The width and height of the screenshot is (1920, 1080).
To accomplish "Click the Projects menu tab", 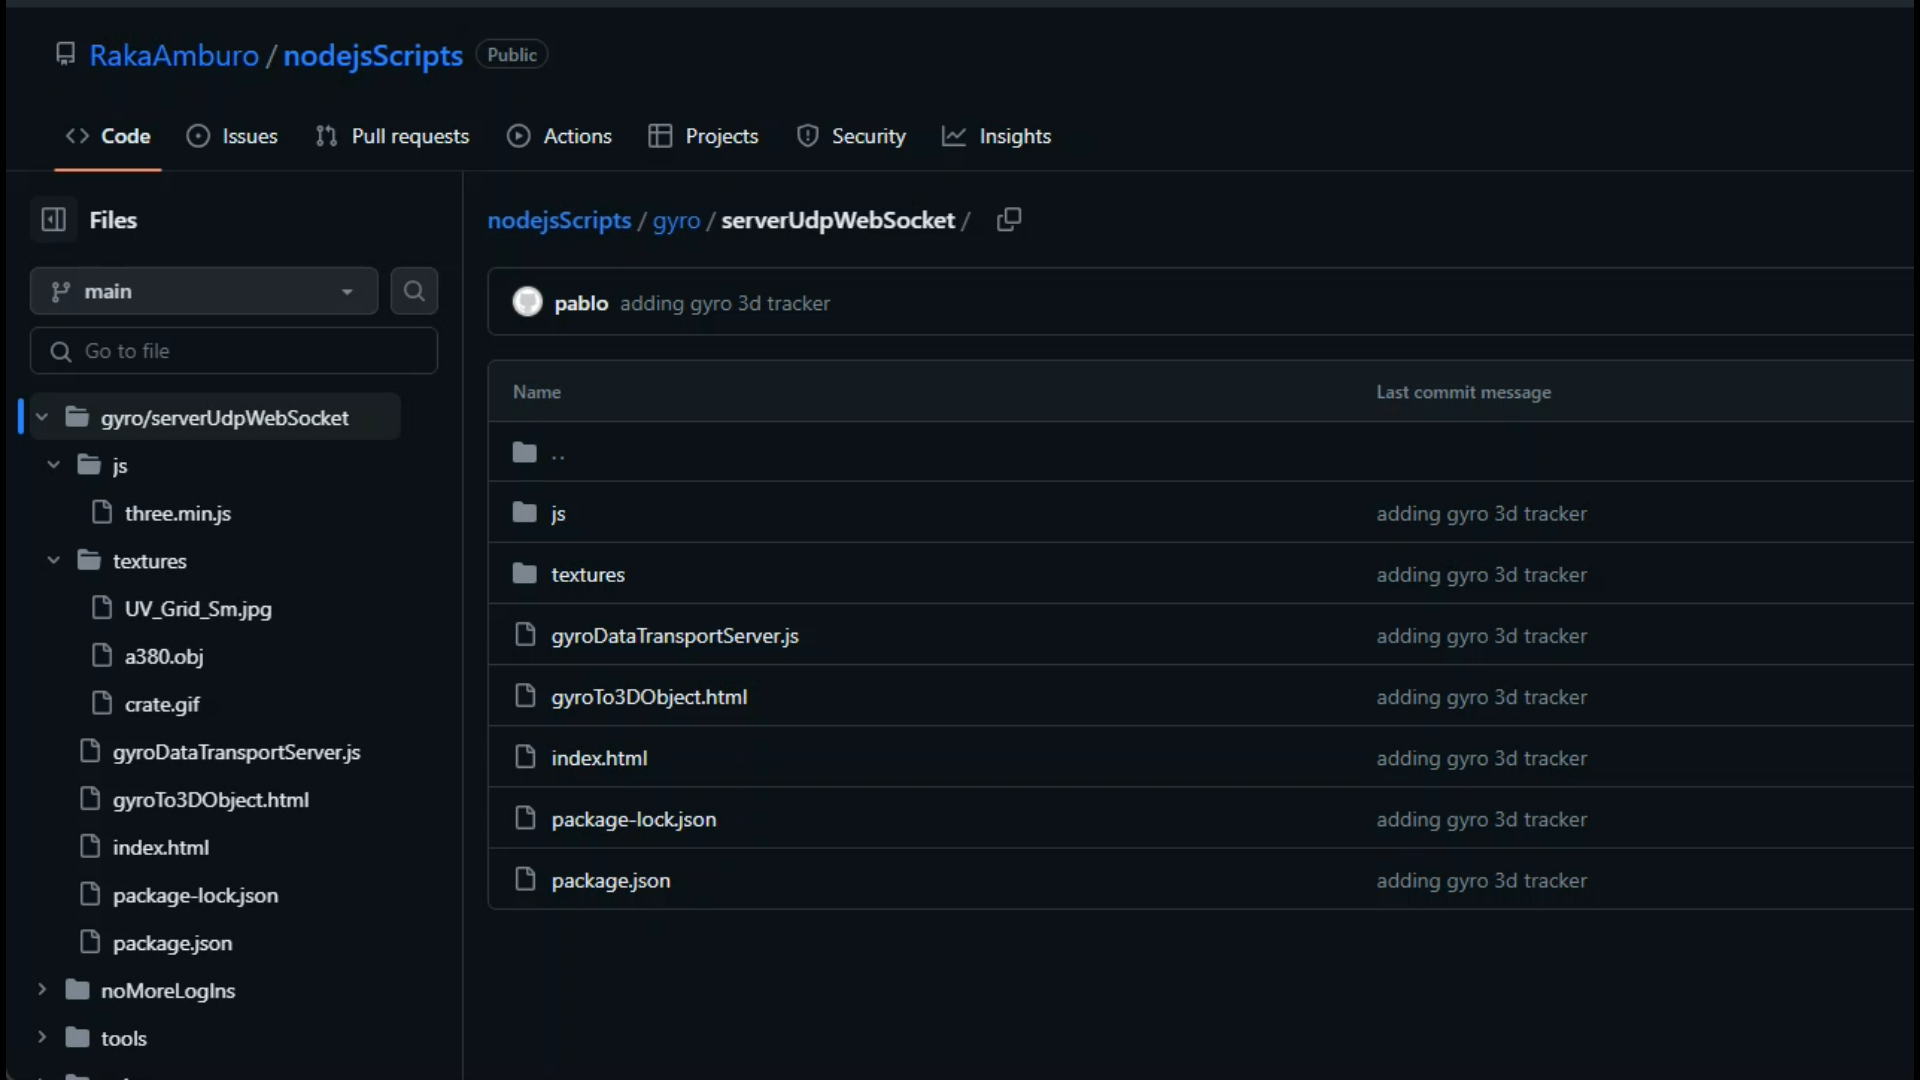I will (721, 136).
